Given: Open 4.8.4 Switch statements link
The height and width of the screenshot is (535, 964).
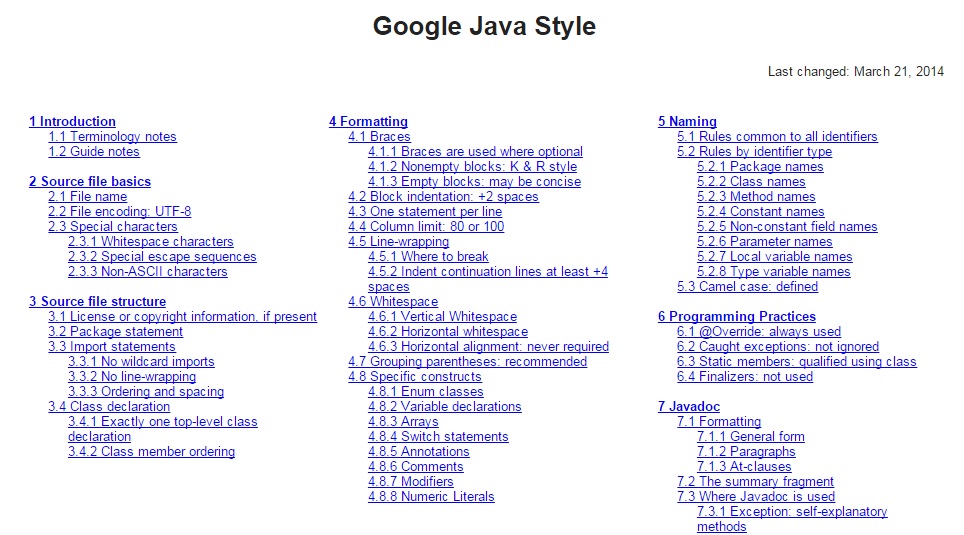Looking at the screenshot, I should point(438,437).
